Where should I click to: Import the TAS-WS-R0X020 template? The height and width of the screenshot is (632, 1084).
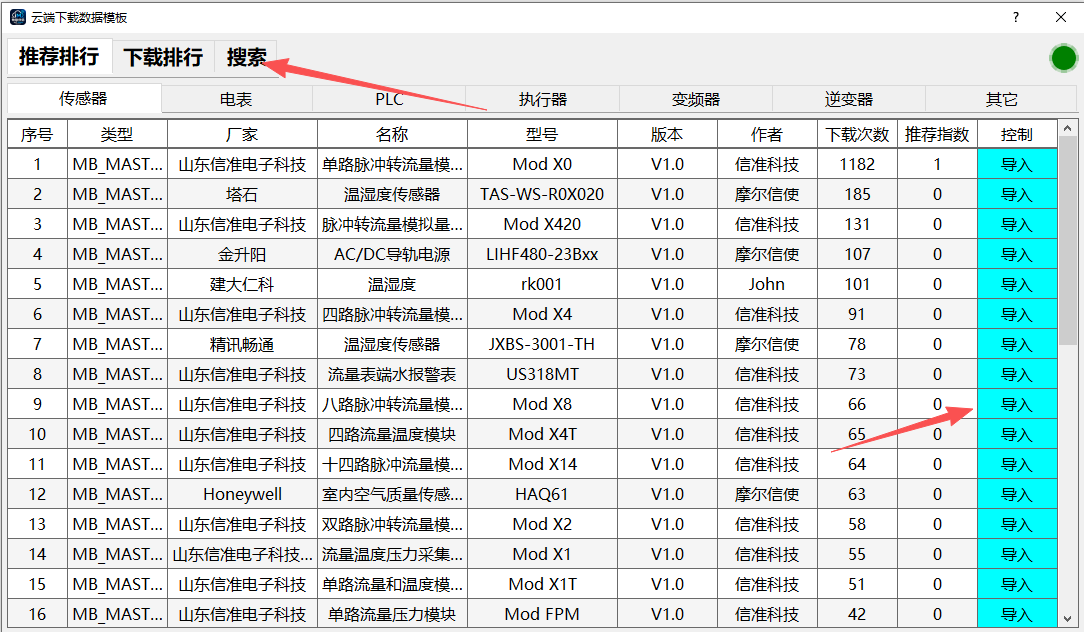point(1017,194)
